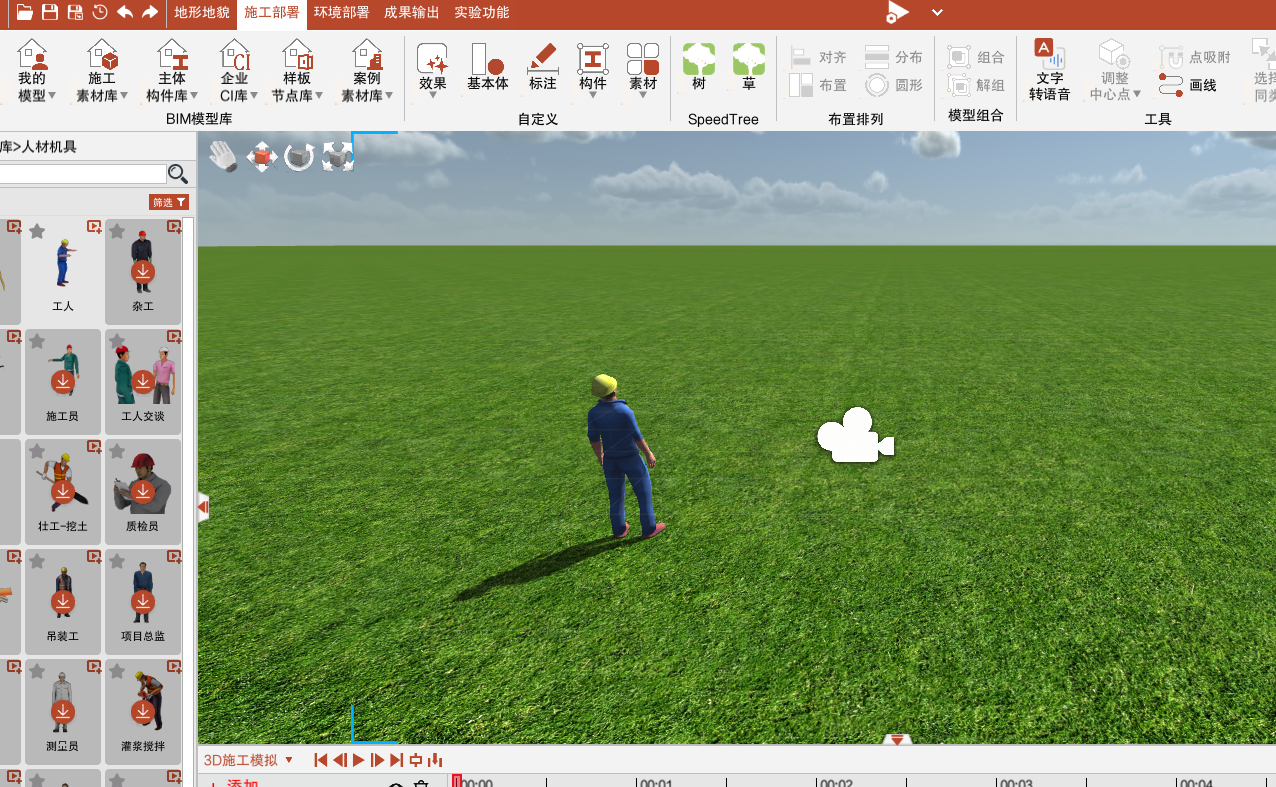This screenshot has height=787, width=1276.
Task: Toggle favorite star on 质检员
Action: tap(117, 451)
